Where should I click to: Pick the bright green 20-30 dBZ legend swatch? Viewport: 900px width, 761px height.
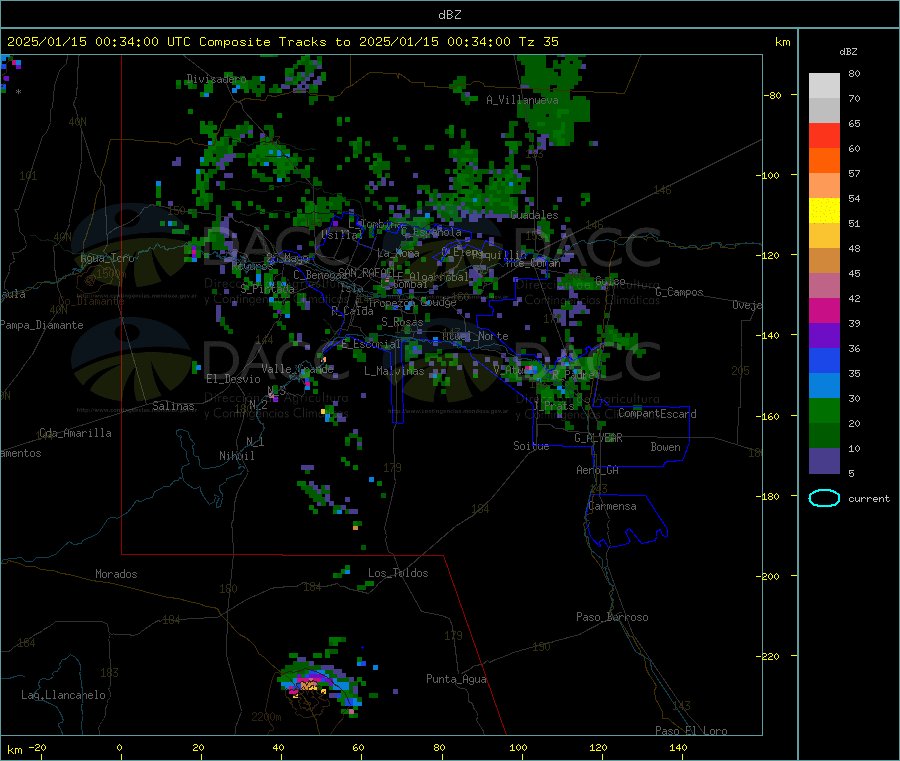pos(824,411)
